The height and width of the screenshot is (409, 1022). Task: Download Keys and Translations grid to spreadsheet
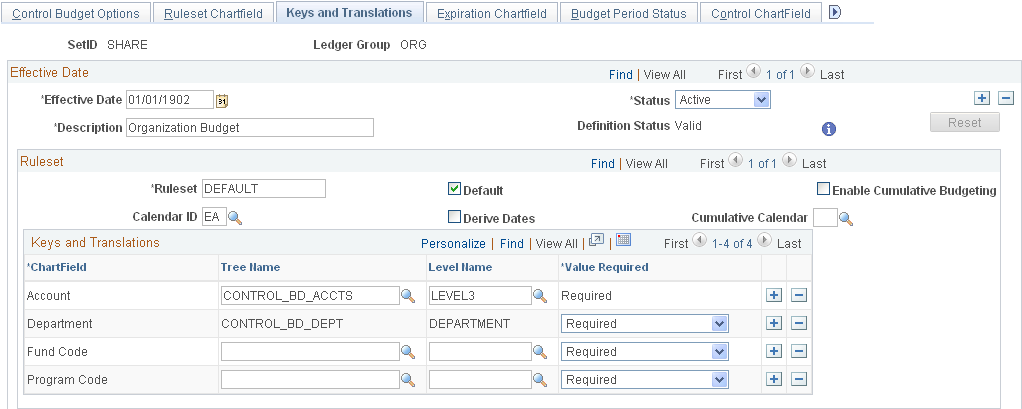click(623, 240)
